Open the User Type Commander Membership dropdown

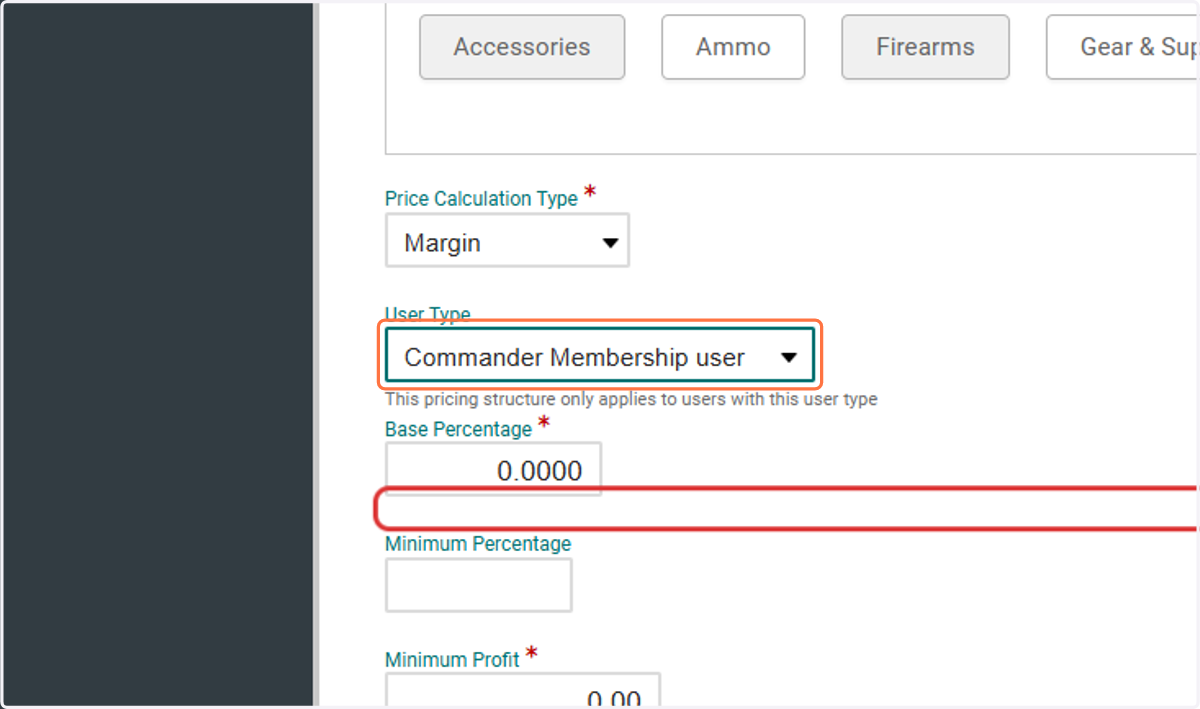pyautogui.click(x=600, y=356)
